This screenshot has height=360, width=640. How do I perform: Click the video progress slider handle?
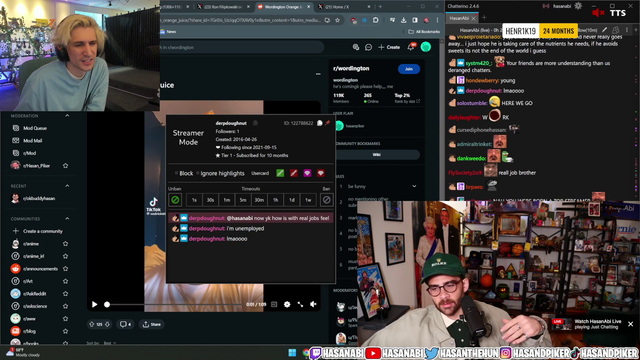click(x=107, y=304)
